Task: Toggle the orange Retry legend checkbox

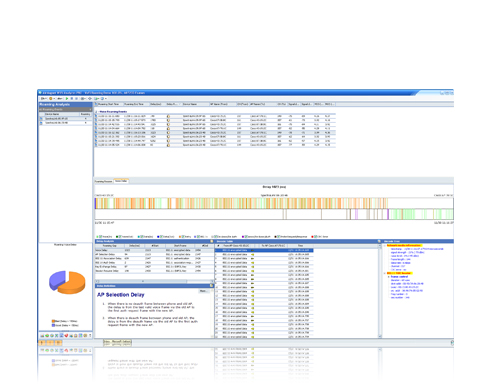Action: pyautogui.click(x=183, y=236)
